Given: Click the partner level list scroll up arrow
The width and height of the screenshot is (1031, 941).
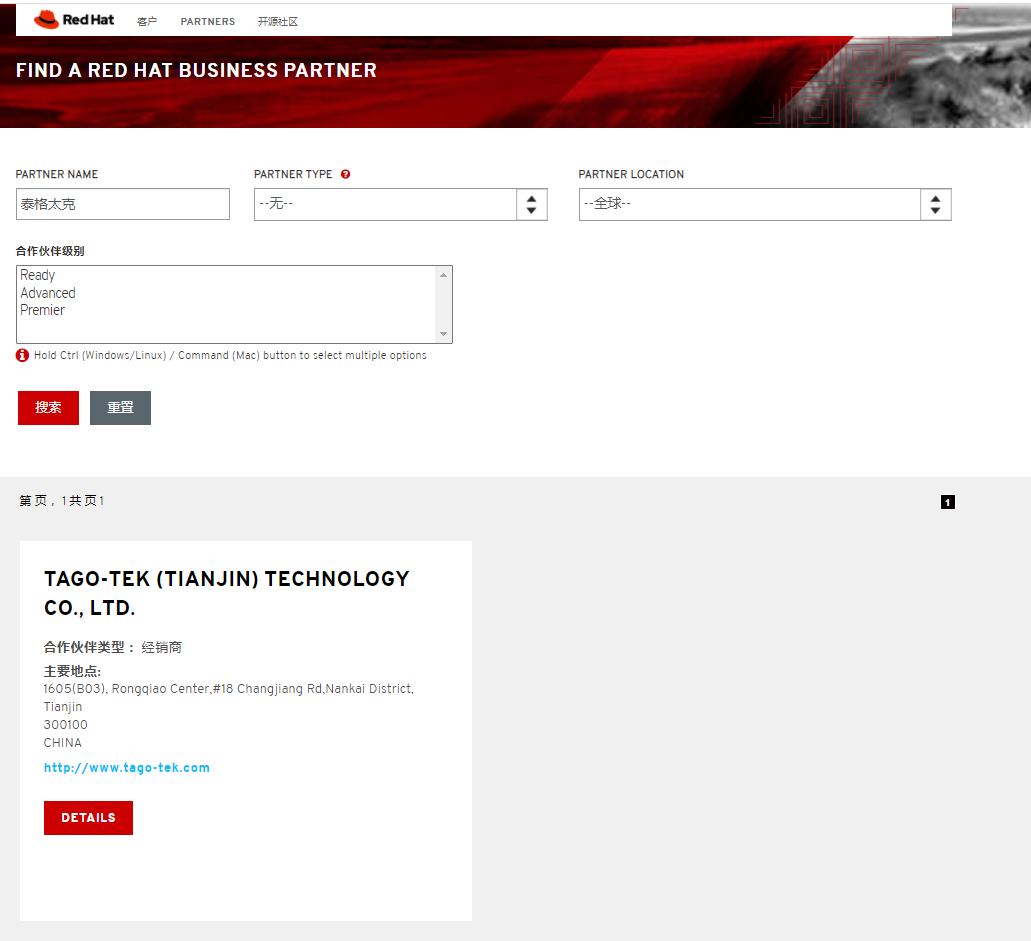Looking at the screenshot, I should [x=444, y=275].
